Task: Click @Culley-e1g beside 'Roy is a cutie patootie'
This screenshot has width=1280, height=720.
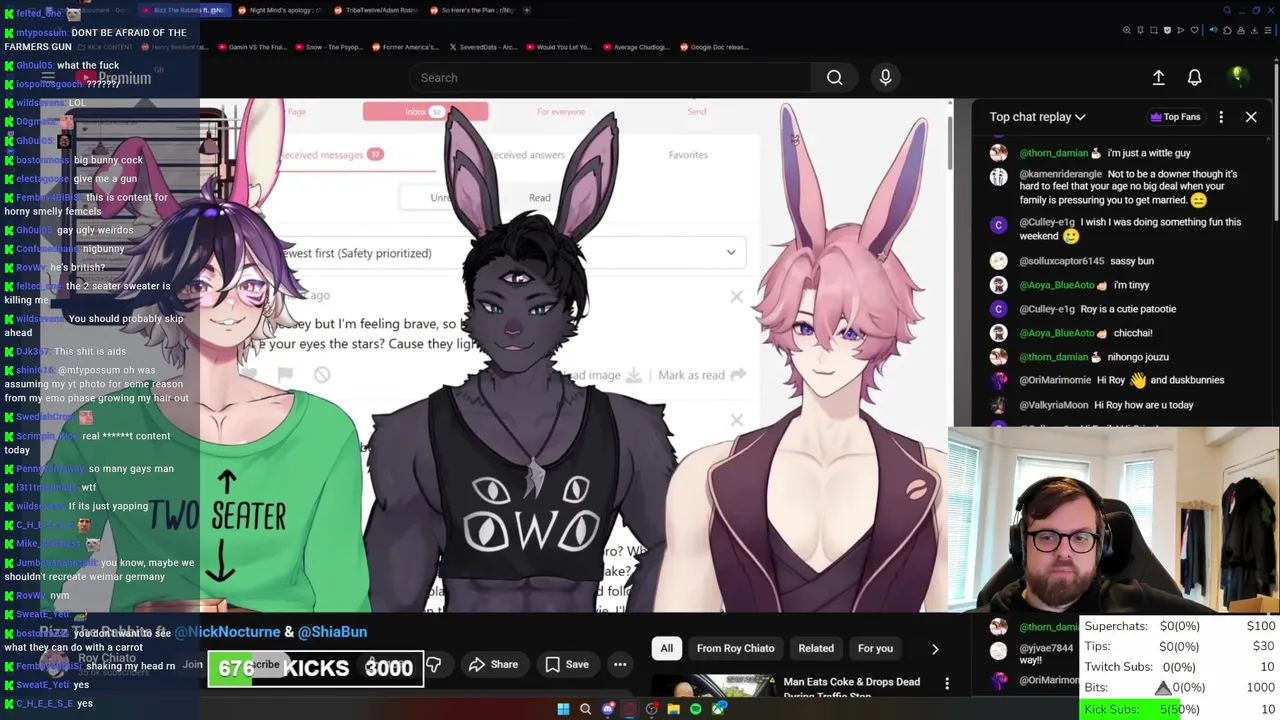Action: point(1047,309)
